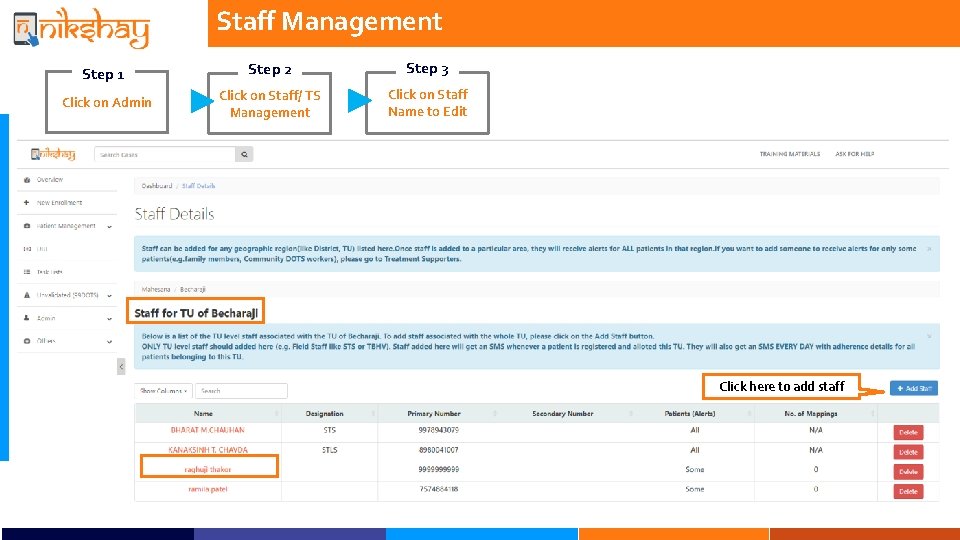Dismiss the top staff info banner

point(929,249)
